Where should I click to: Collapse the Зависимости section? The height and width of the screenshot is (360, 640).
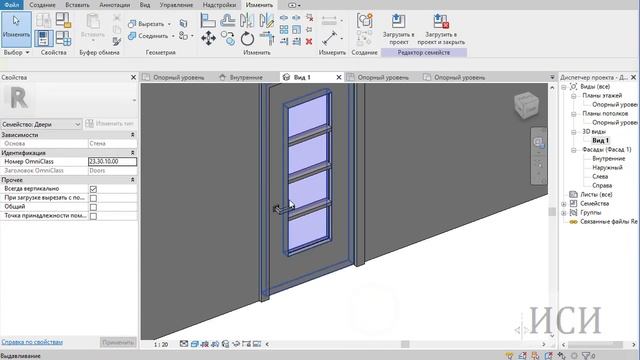tap(132, 135)
